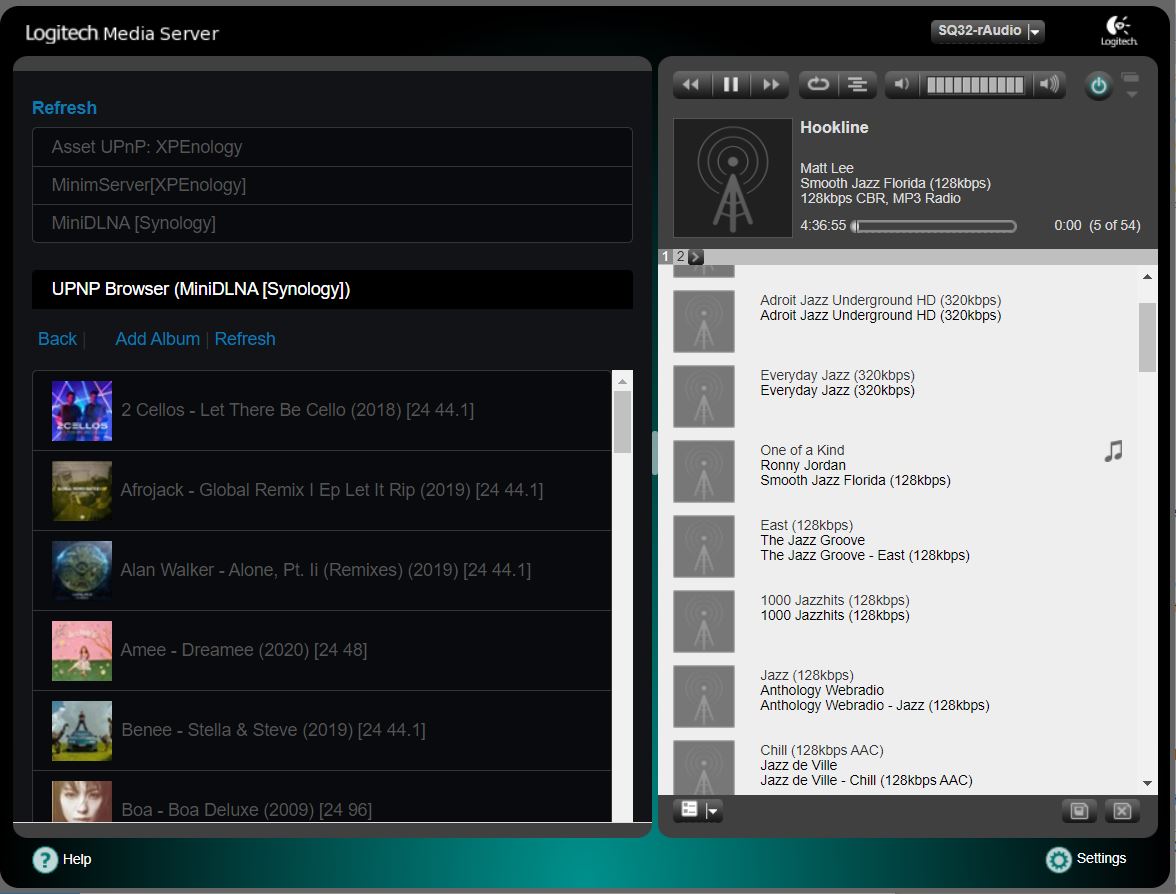Toggle shuffle mode

857,85
